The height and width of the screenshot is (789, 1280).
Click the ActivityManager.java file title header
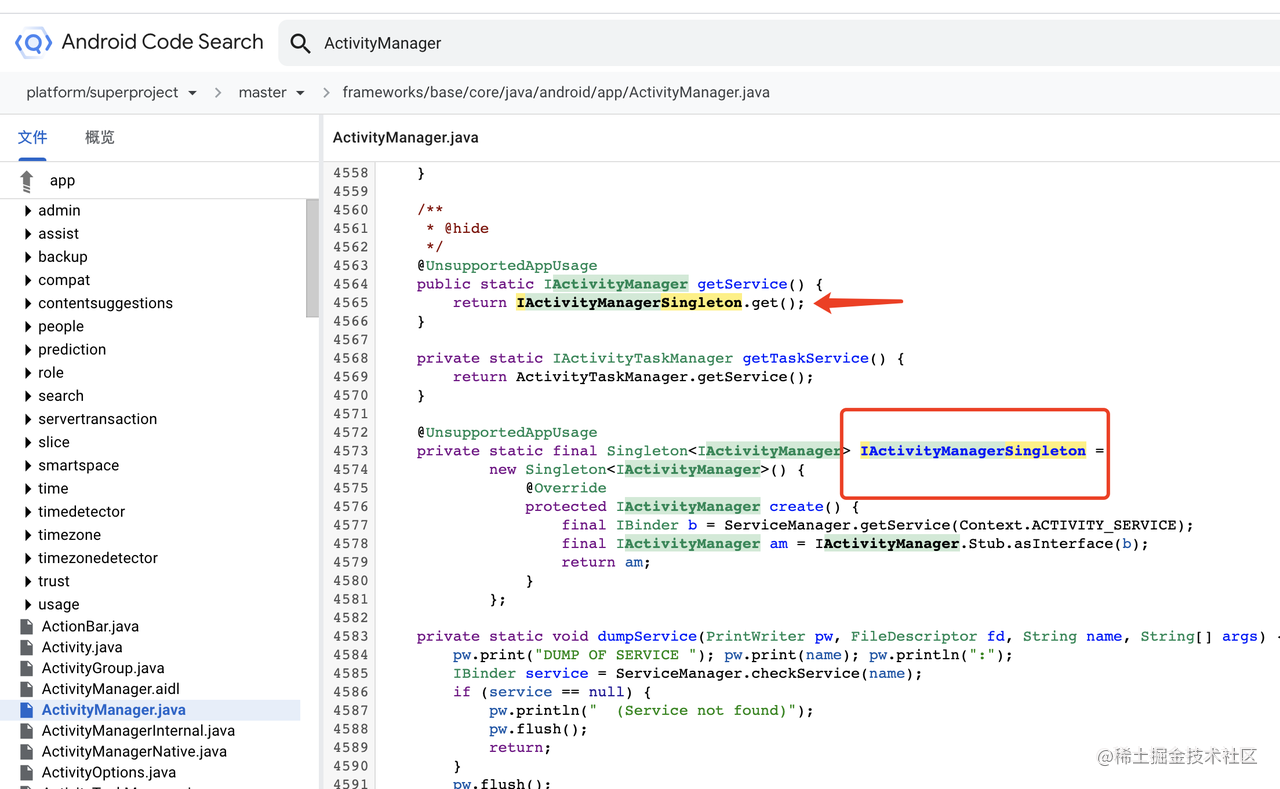pyautogui.click(x=405, y=138)
